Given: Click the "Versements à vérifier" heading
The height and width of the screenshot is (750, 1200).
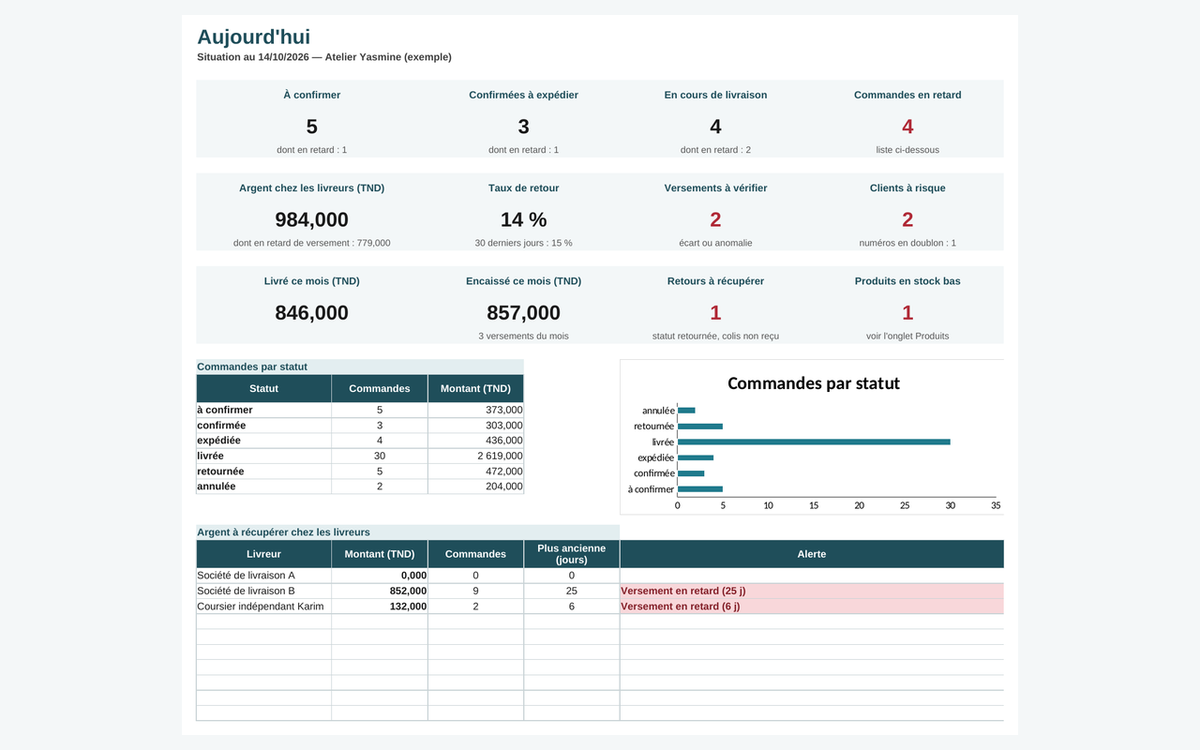Looking at the screenshot, I should (716, 188).
